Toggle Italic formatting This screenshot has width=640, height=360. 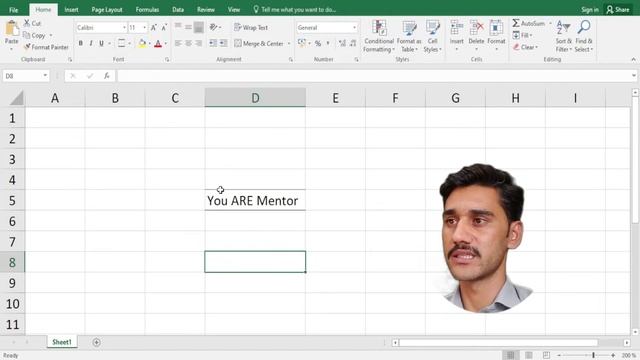(x=91, y=43)
